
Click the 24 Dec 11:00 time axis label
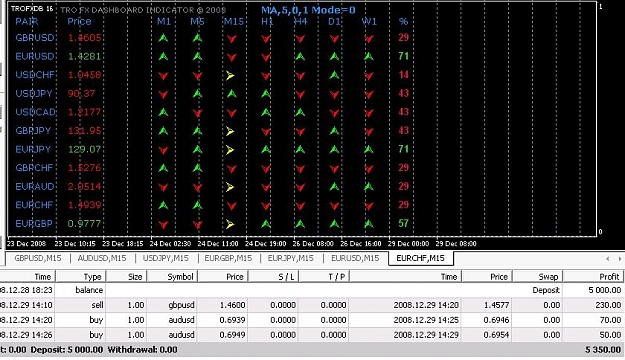click(218, 244)
